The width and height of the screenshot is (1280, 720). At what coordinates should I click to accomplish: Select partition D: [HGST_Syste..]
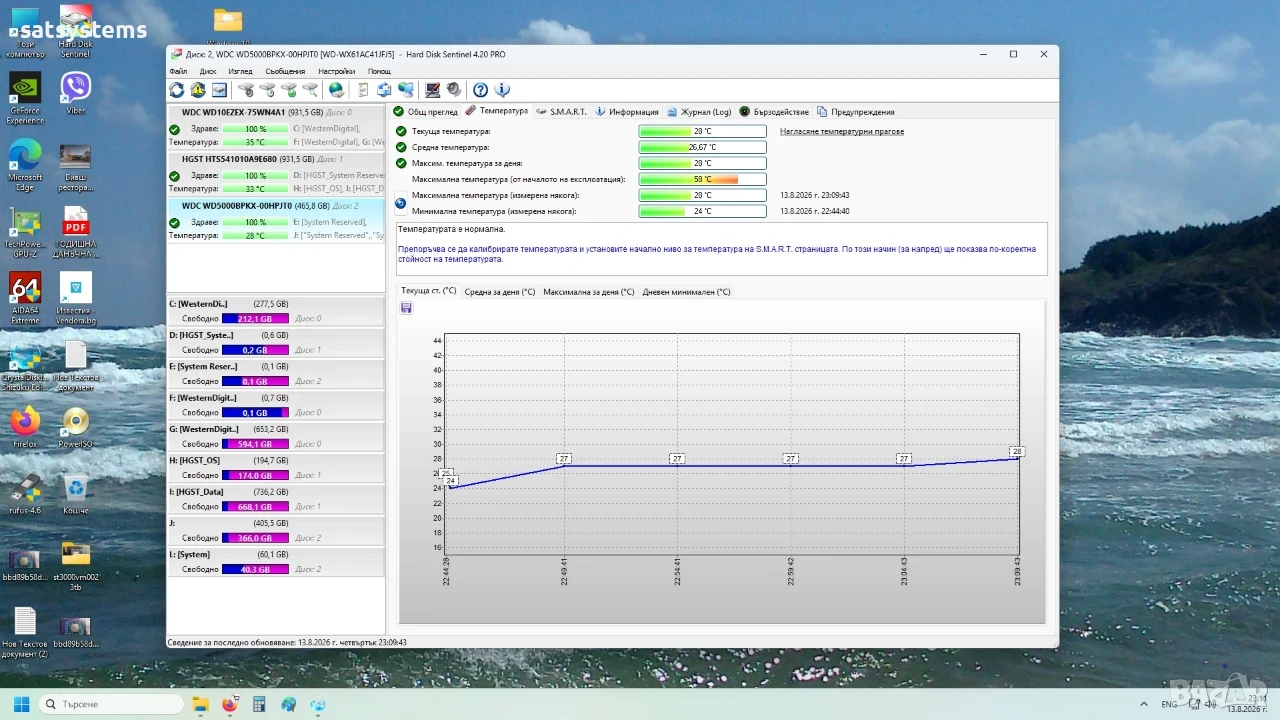[275, 342]
